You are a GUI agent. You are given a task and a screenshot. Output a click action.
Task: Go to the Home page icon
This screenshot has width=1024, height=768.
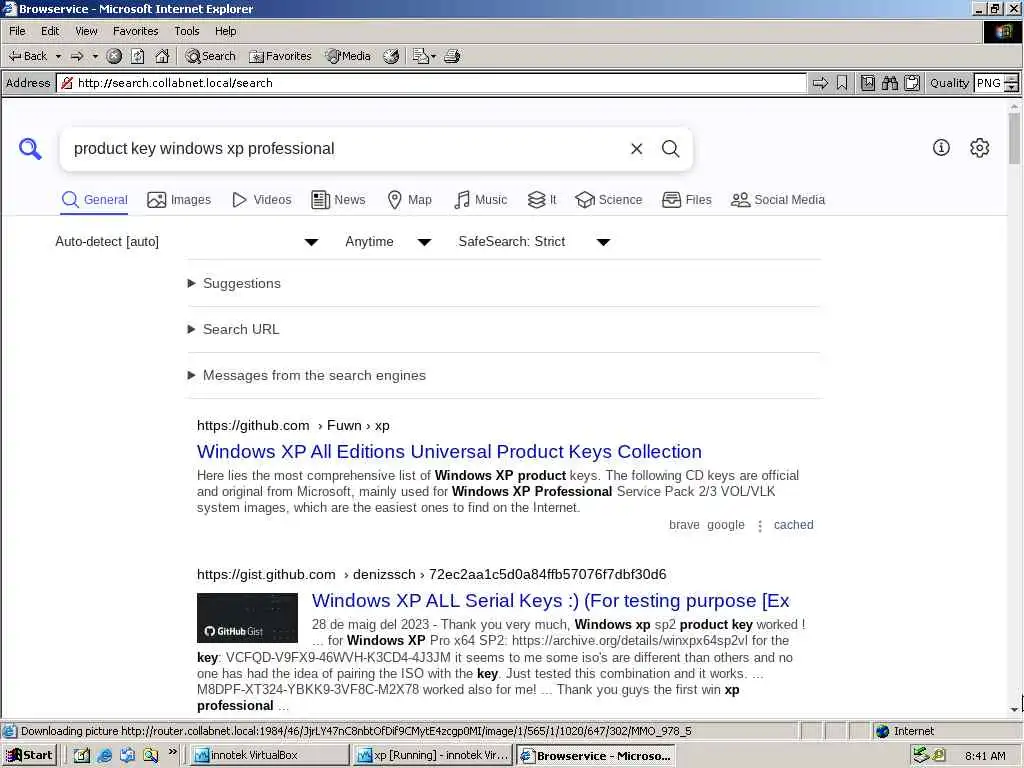[x=162, y=56]
